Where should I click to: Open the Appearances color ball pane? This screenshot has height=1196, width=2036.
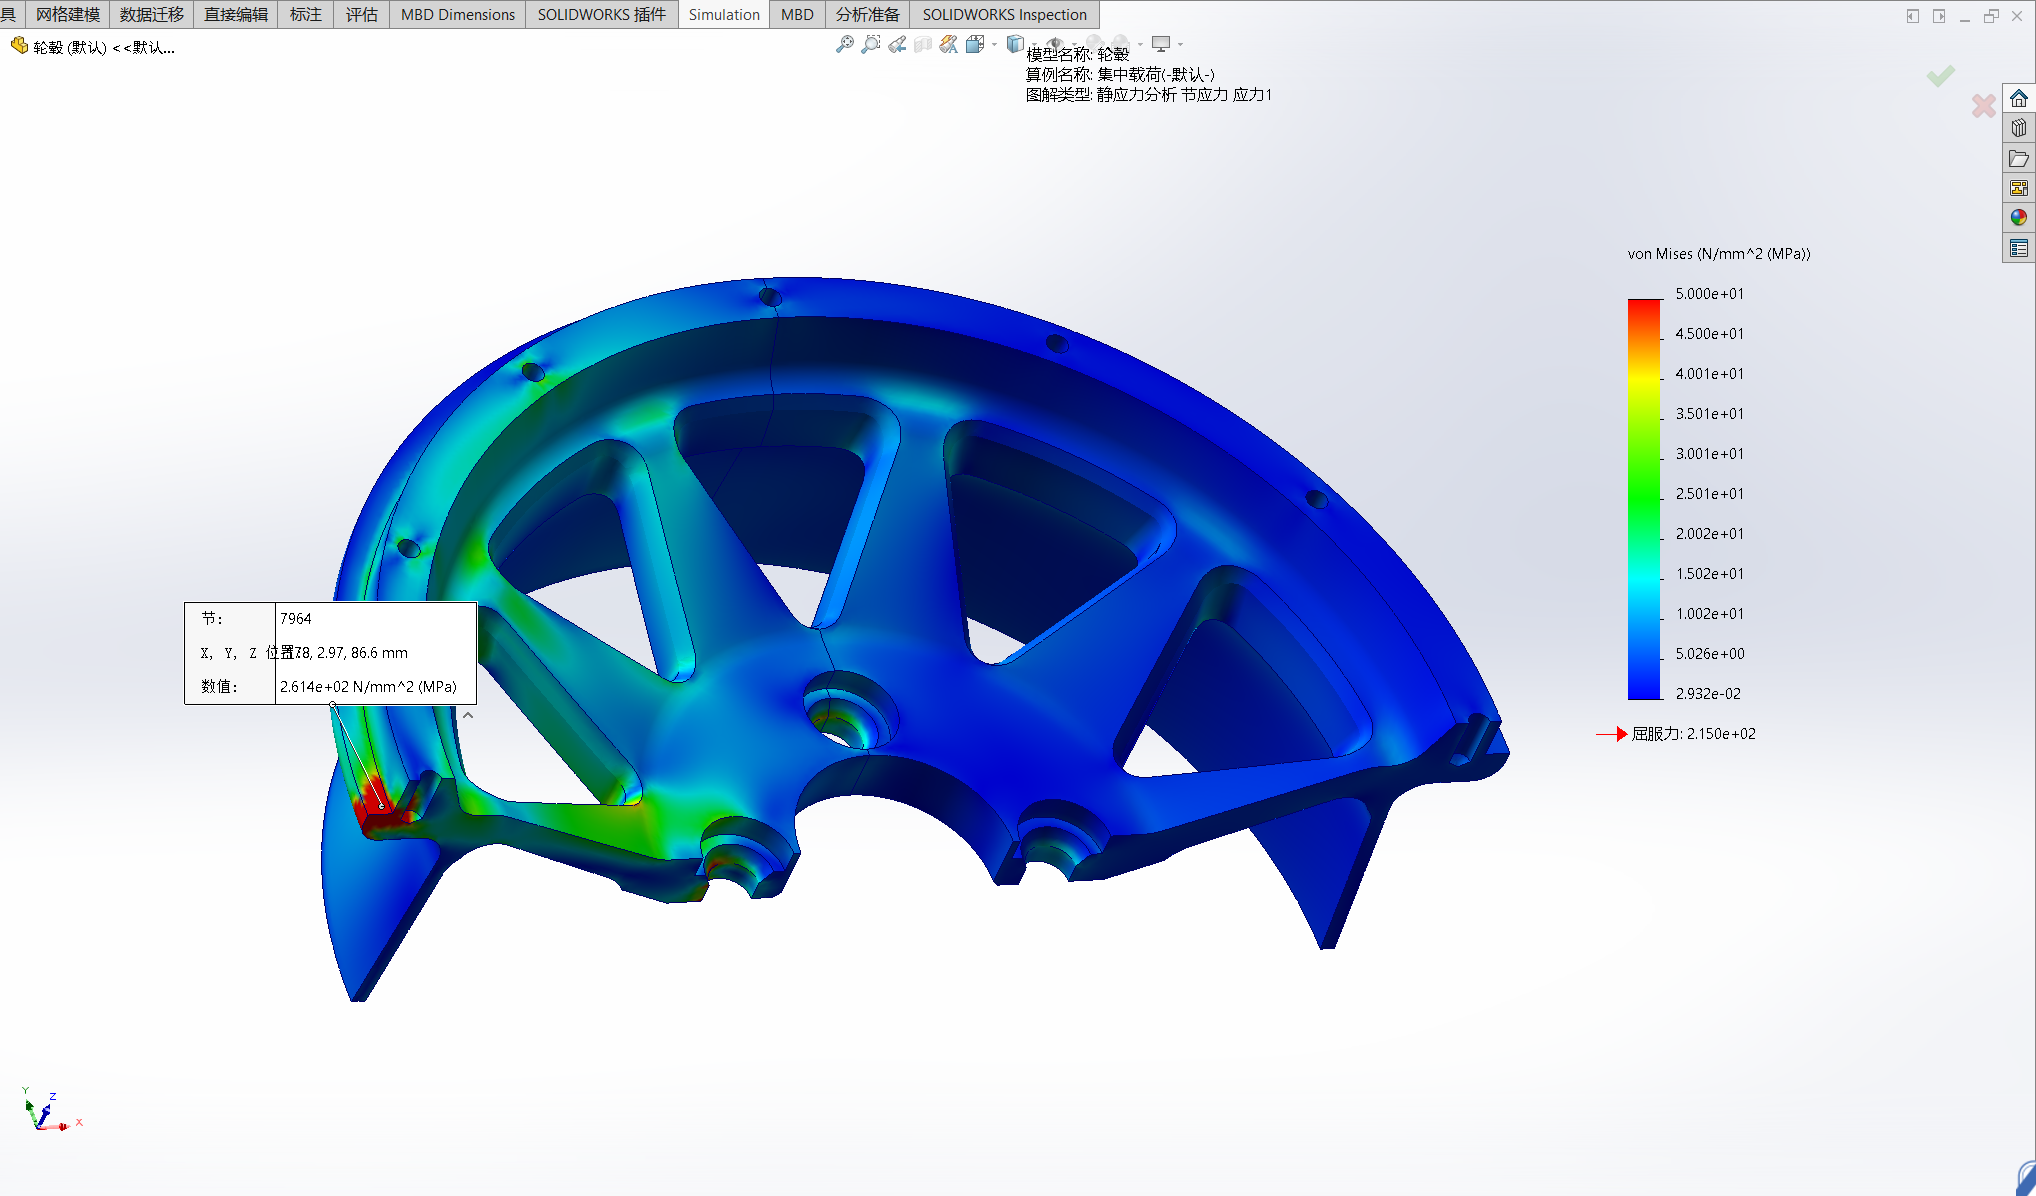pyautogui.click(x=2019, y=217)
